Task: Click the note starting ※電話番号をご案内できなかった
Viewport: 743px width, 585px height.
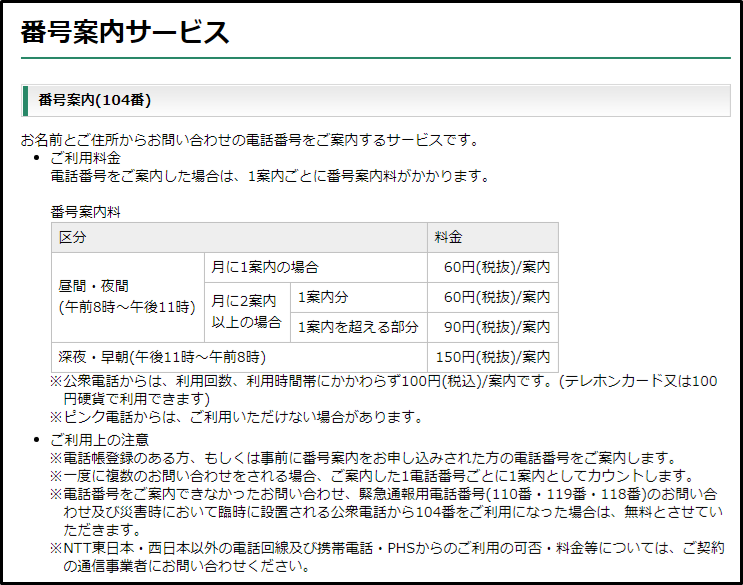Action: pyautogui.click(x=386, y=512)
